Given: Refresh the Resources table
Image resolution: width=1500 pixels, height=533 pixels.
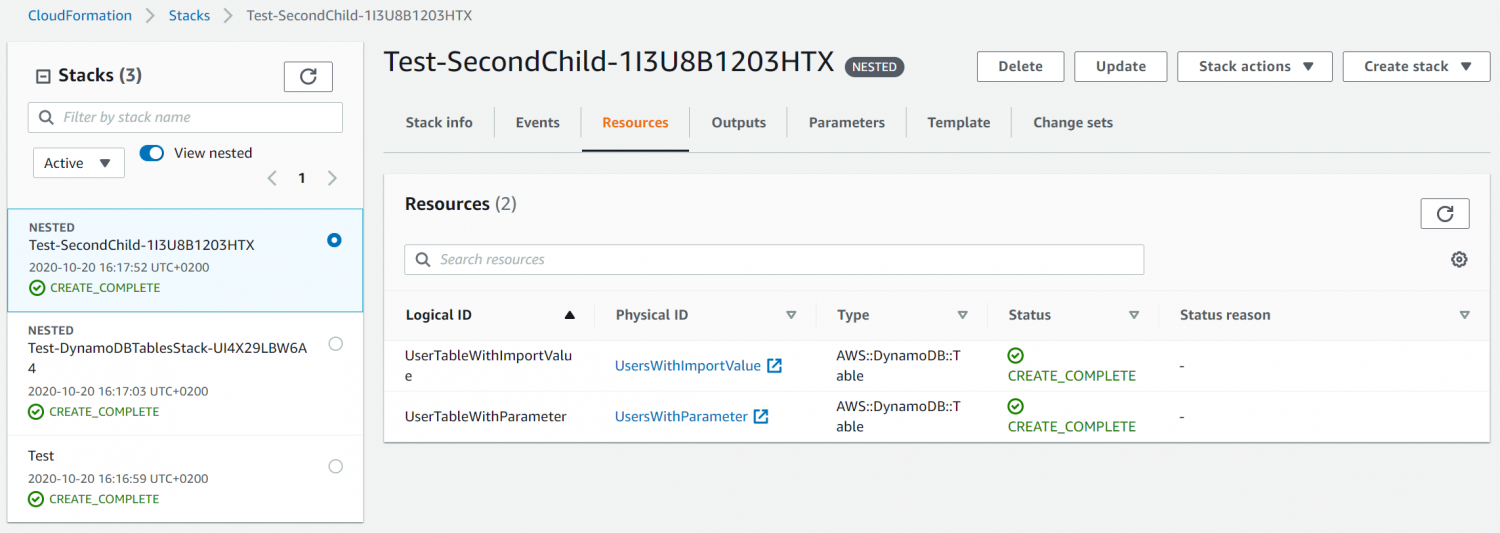Looking at the screenshot, I should coord(1444,214).
